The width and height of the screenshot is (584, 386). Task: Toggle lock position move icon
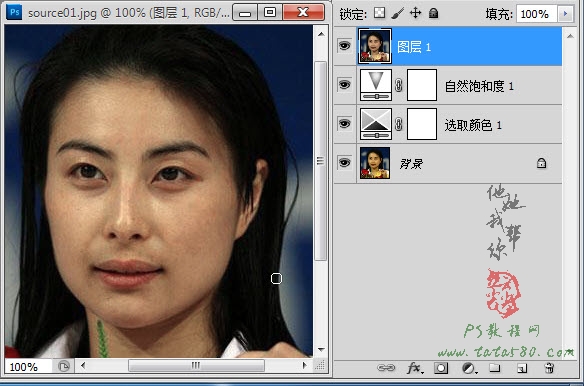click(415, 13)
